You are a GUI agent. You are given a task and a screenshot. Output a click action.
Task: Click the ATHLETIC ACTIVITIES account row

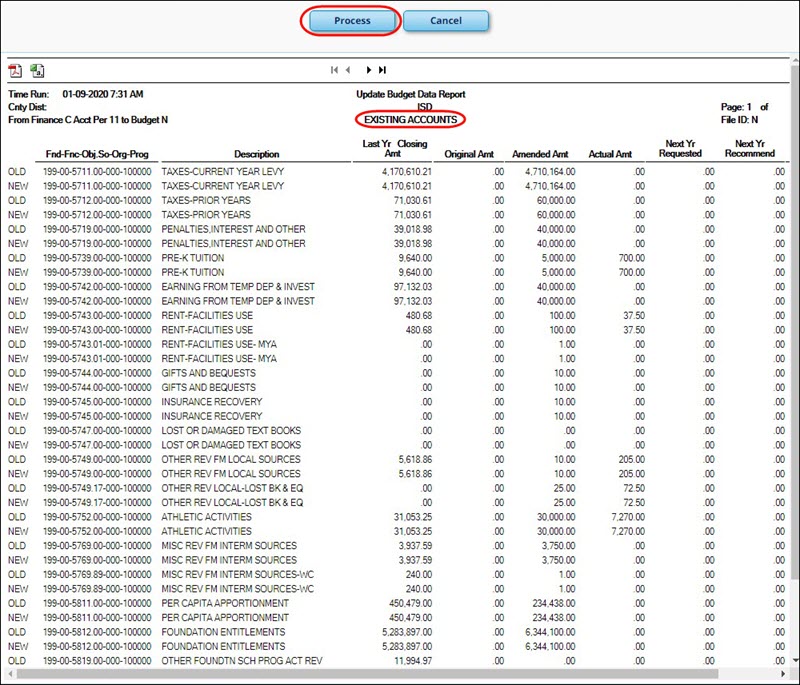tap(200, 517)
